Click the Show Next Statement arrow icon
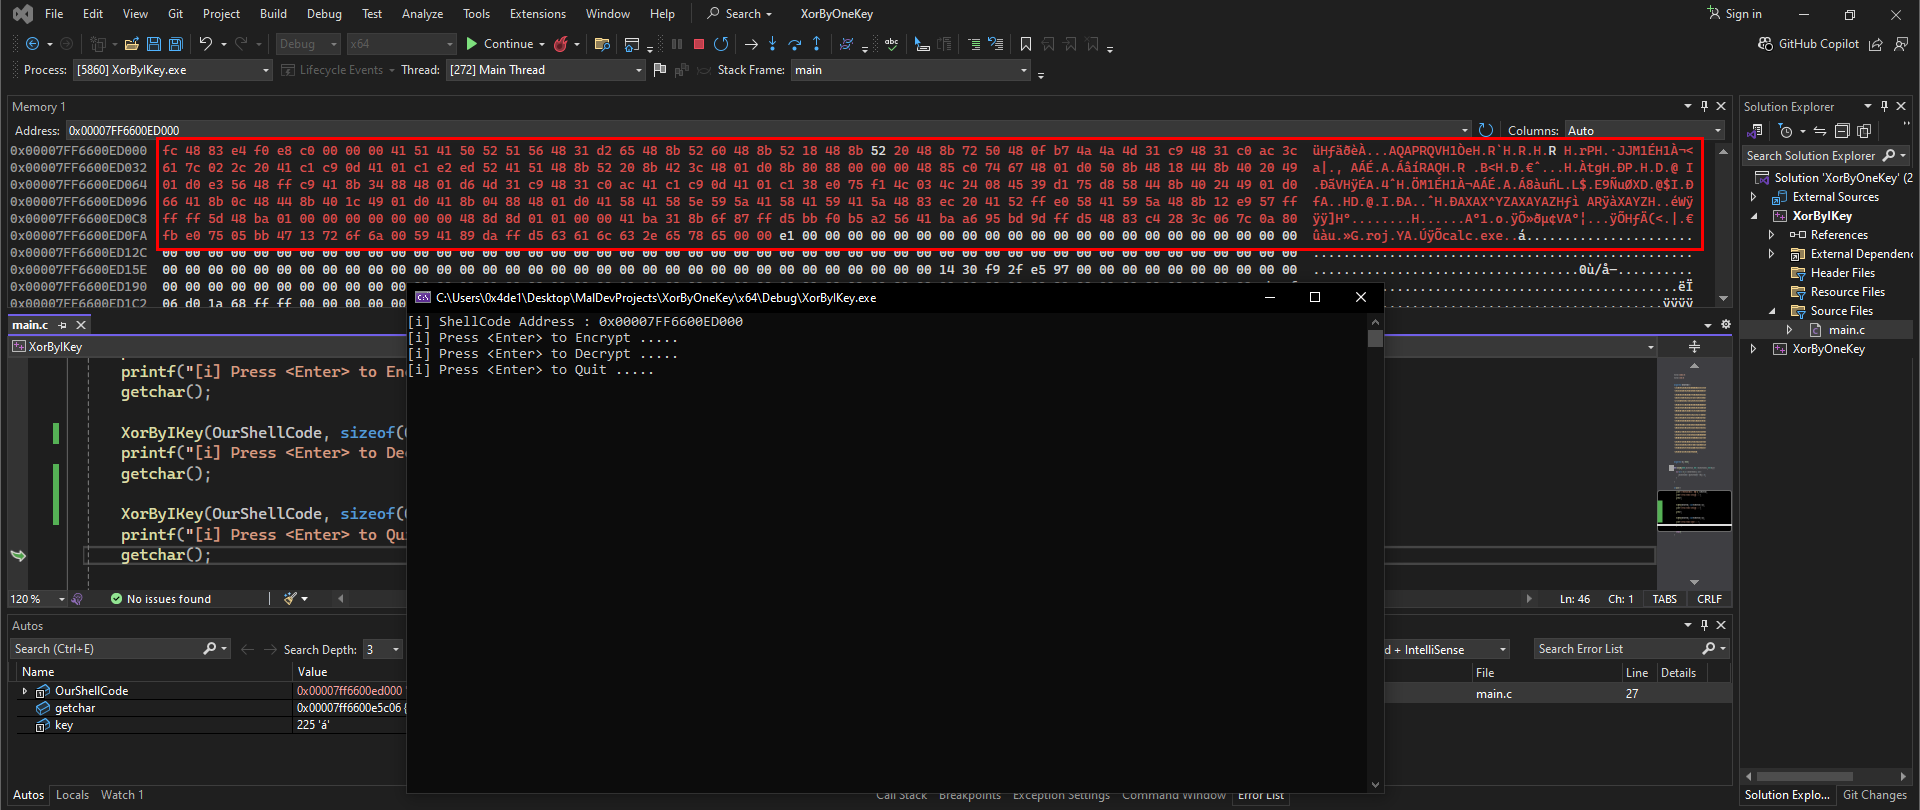1920x810 pixels. coord(751,44)
